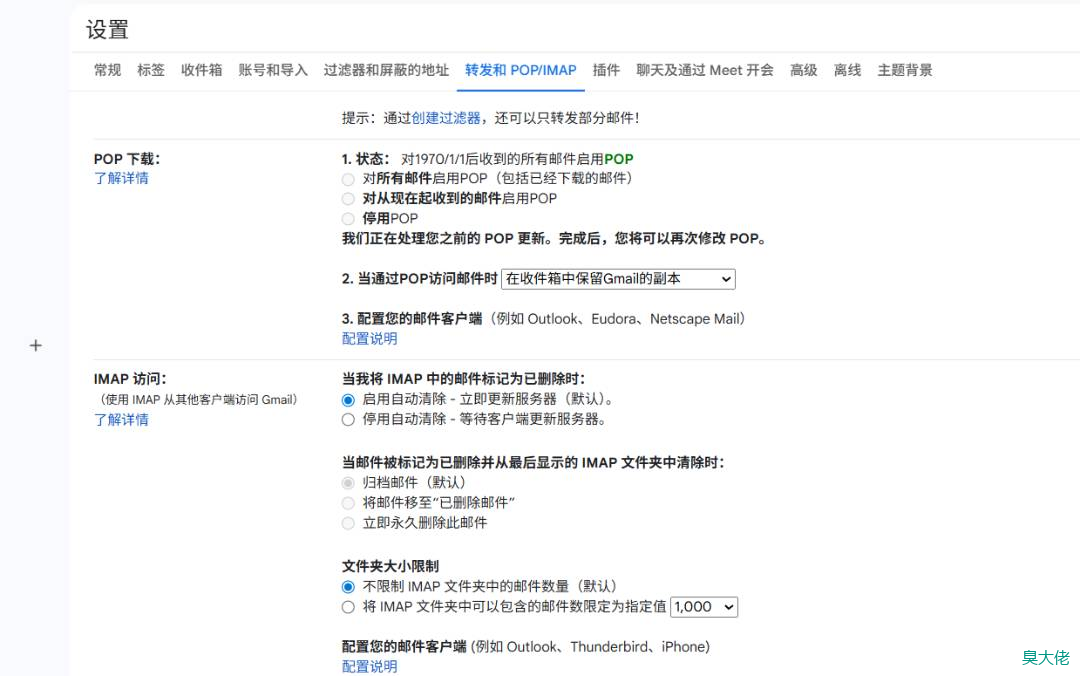Enable '启用自动清除' IMAP option
The height and width of the screenshot is (676, 1080).
point(348,399)
